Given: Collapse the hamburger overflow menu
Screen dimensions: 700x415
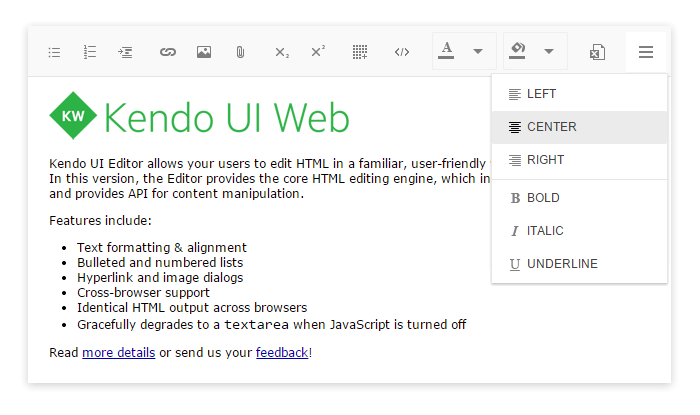Looking at the screenshot, I should (646, 52).
